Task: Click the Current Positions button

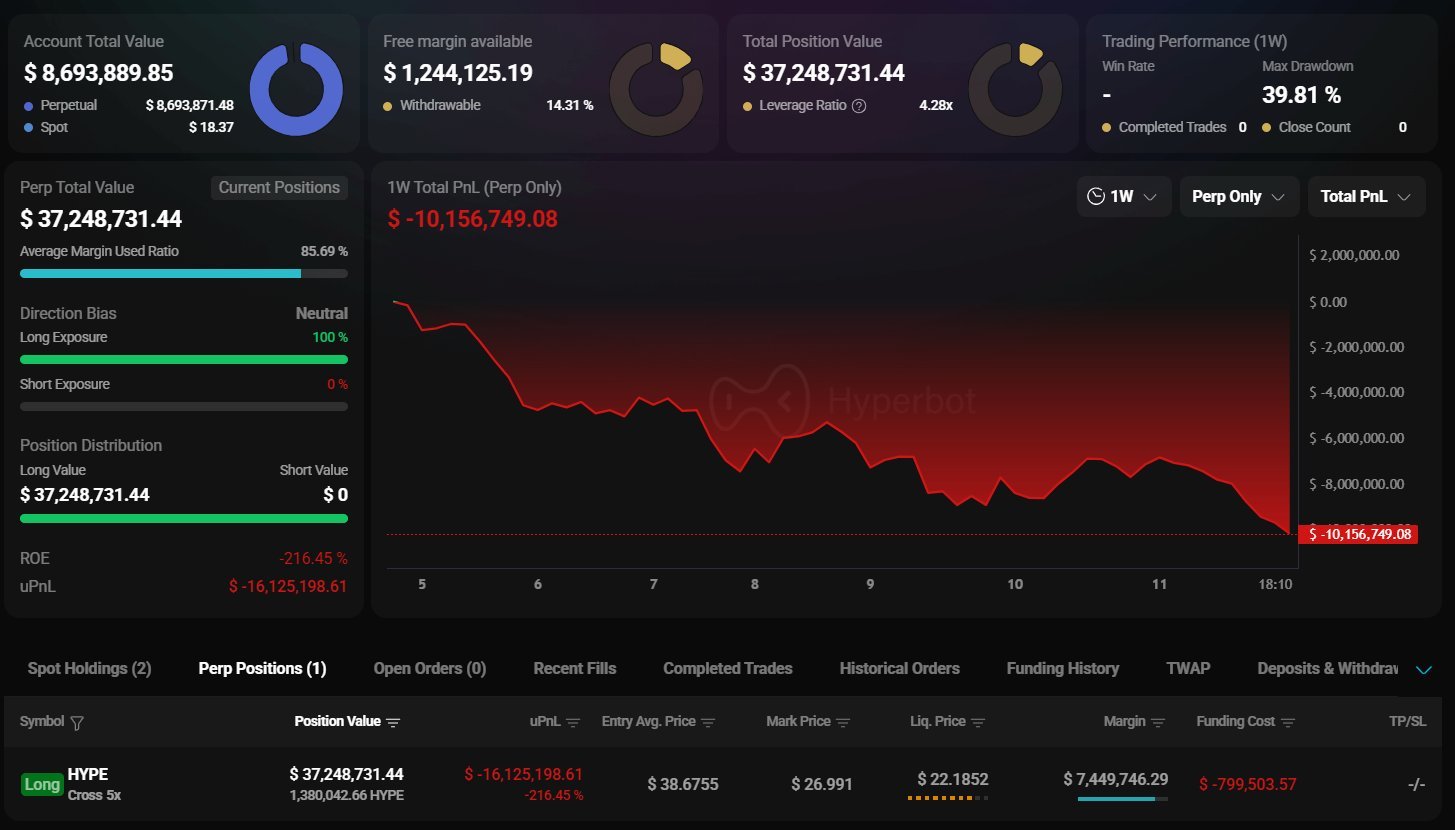Action: coord(279,188)
